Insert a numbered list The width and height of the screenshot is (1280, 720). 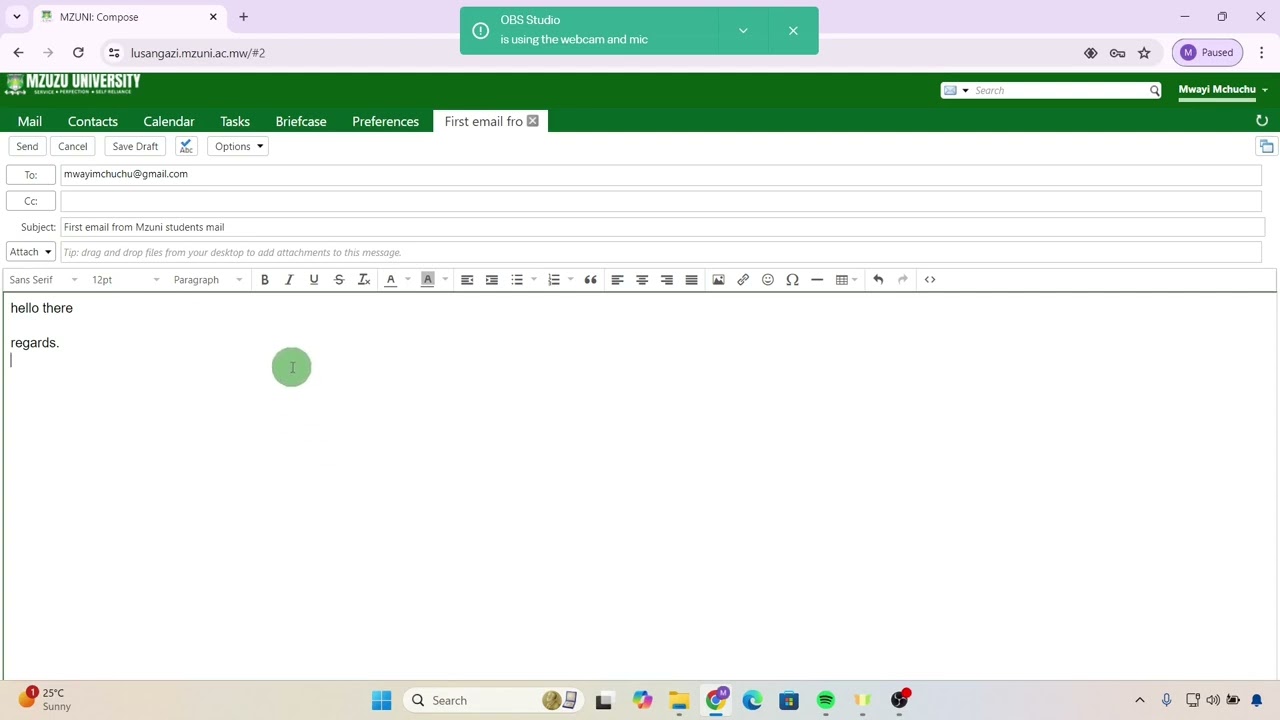pyautogui.click(x=554, y=280)
